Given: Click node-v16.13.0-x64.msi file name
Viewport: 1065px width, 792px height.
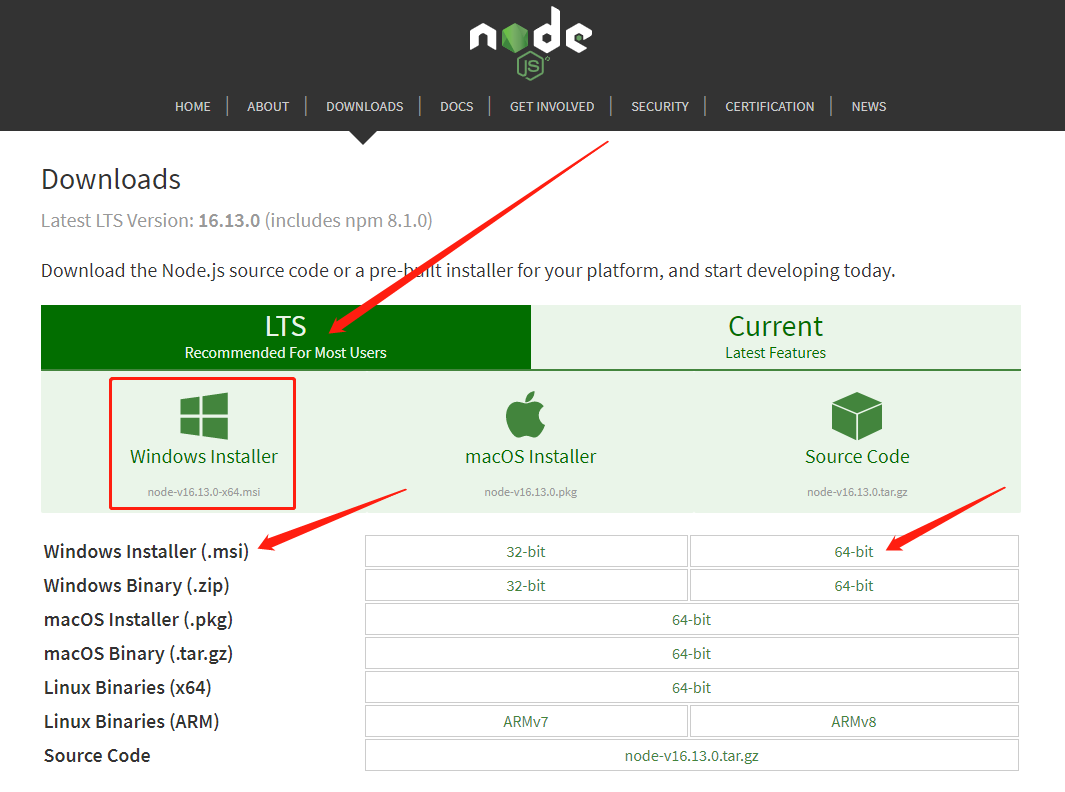Looking at the screenshot, I should pos(204,492).
